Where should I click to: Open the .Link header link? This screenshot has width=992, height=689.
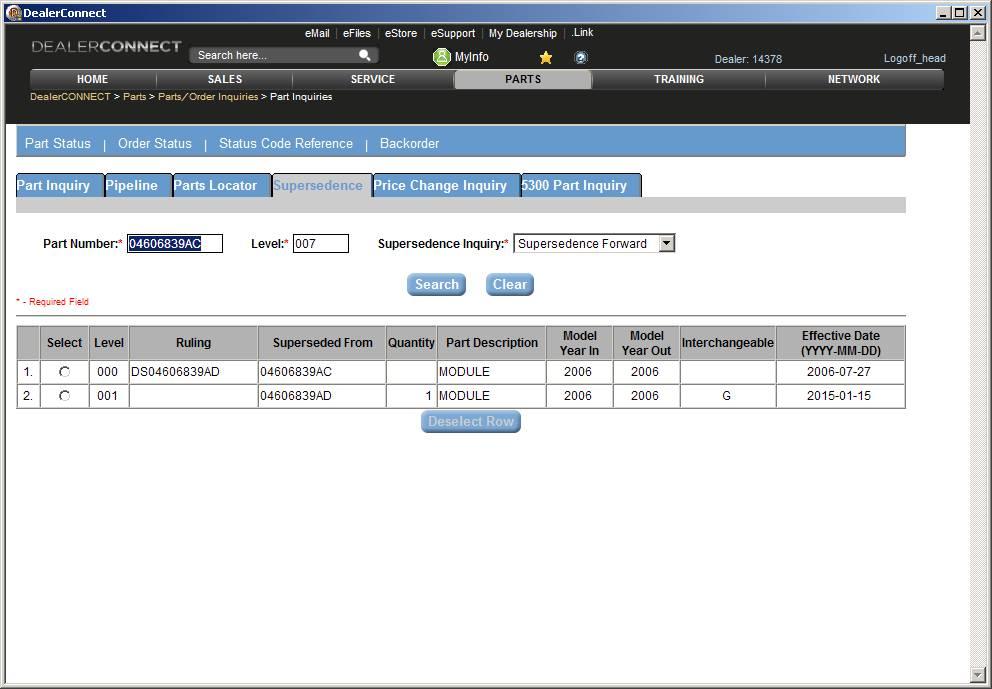coord(582,32)
